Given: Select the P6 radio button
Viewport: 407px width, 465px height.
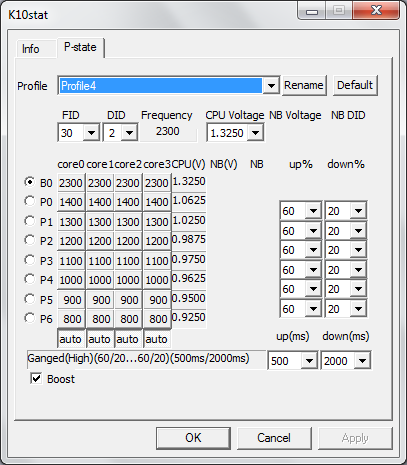Looking at the screenshot, I should point(30,318).
